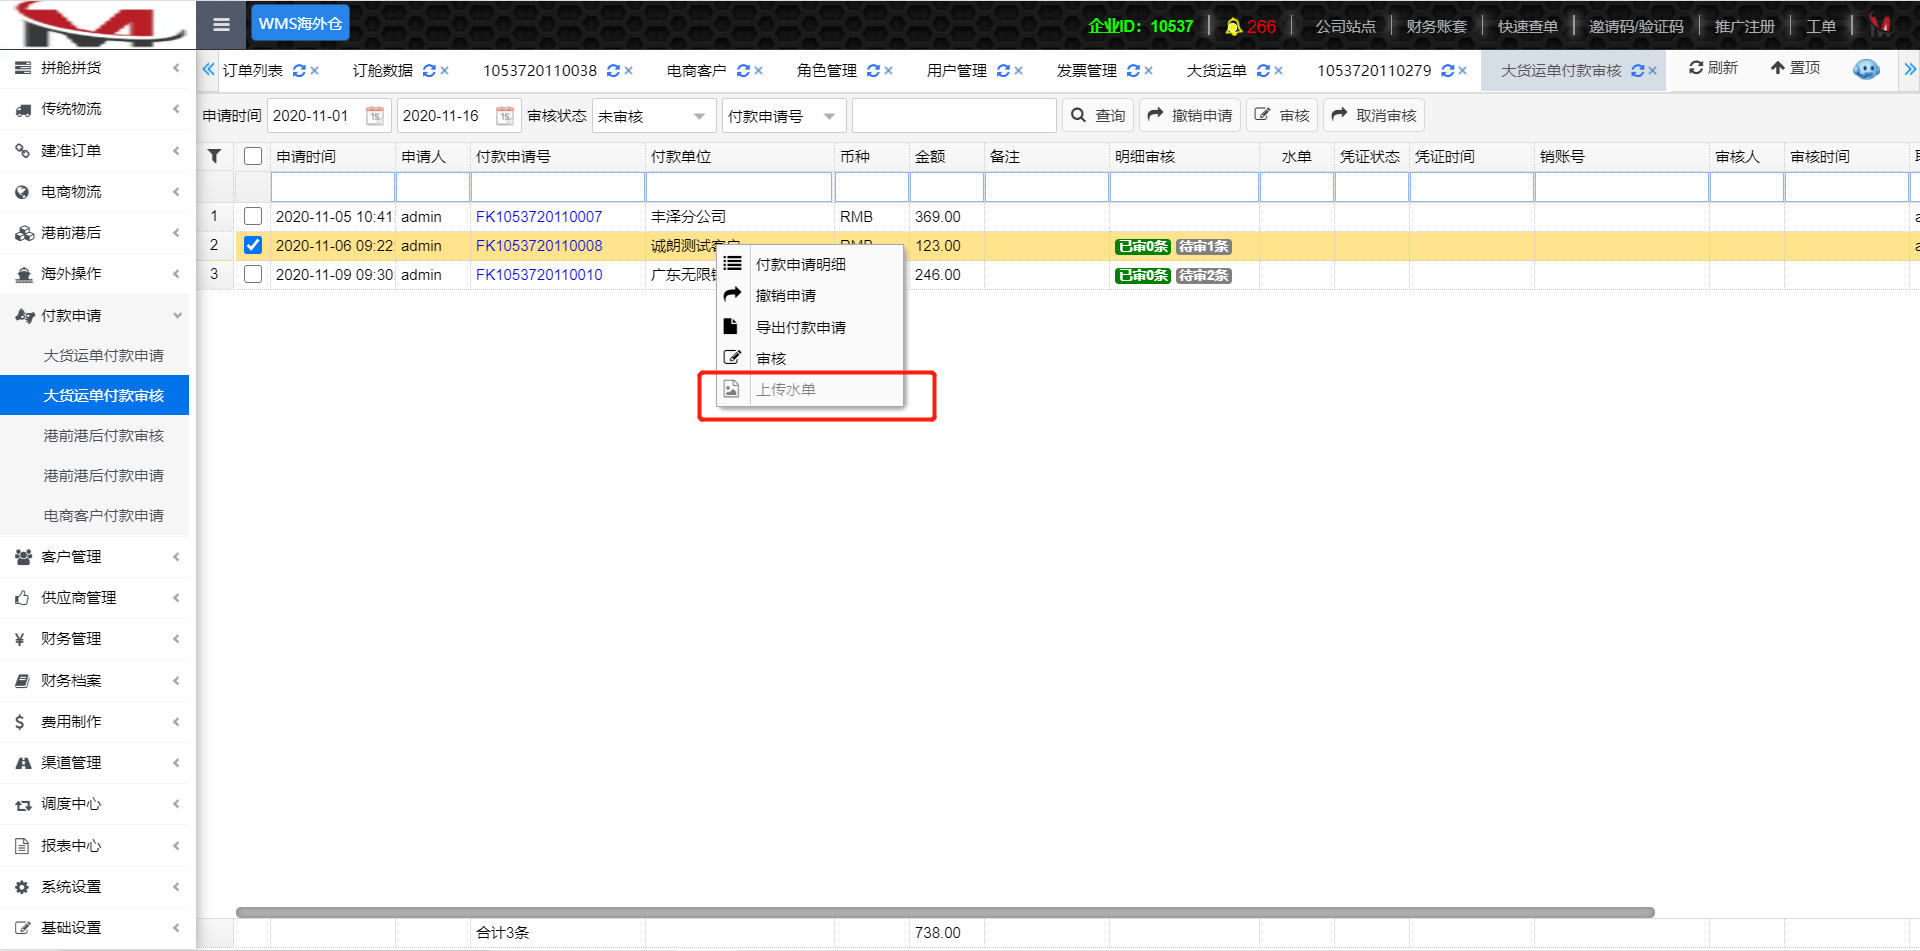Open the notification bell showing 266

(1250, 26)
